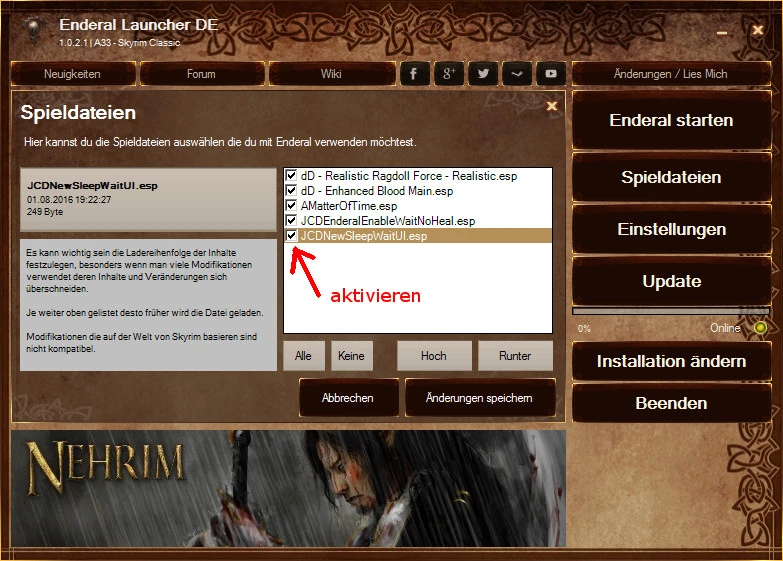Close the Spieldateien panel
The image size is (783, 561).
tap(551, 105)
